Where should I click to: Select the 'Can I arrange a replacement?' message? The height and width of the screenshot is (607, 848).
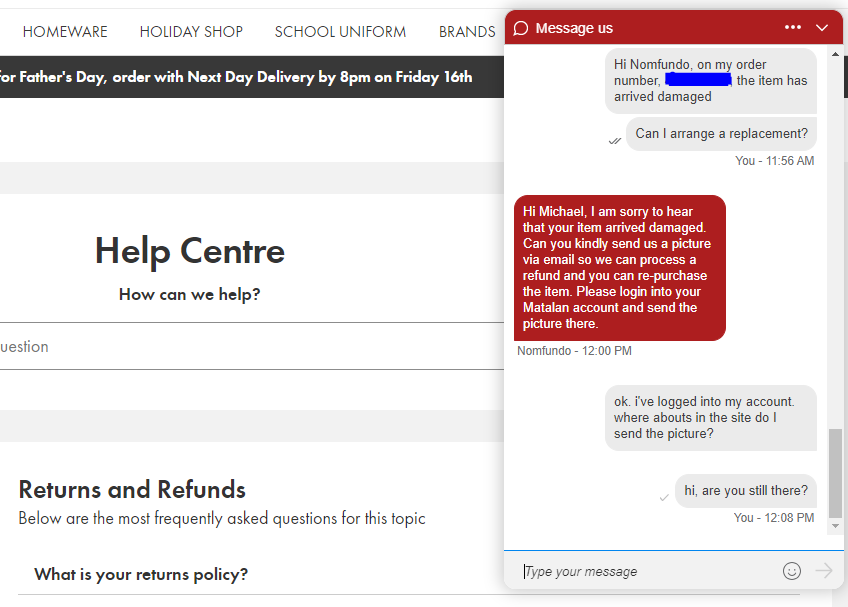tap(721, 134)
